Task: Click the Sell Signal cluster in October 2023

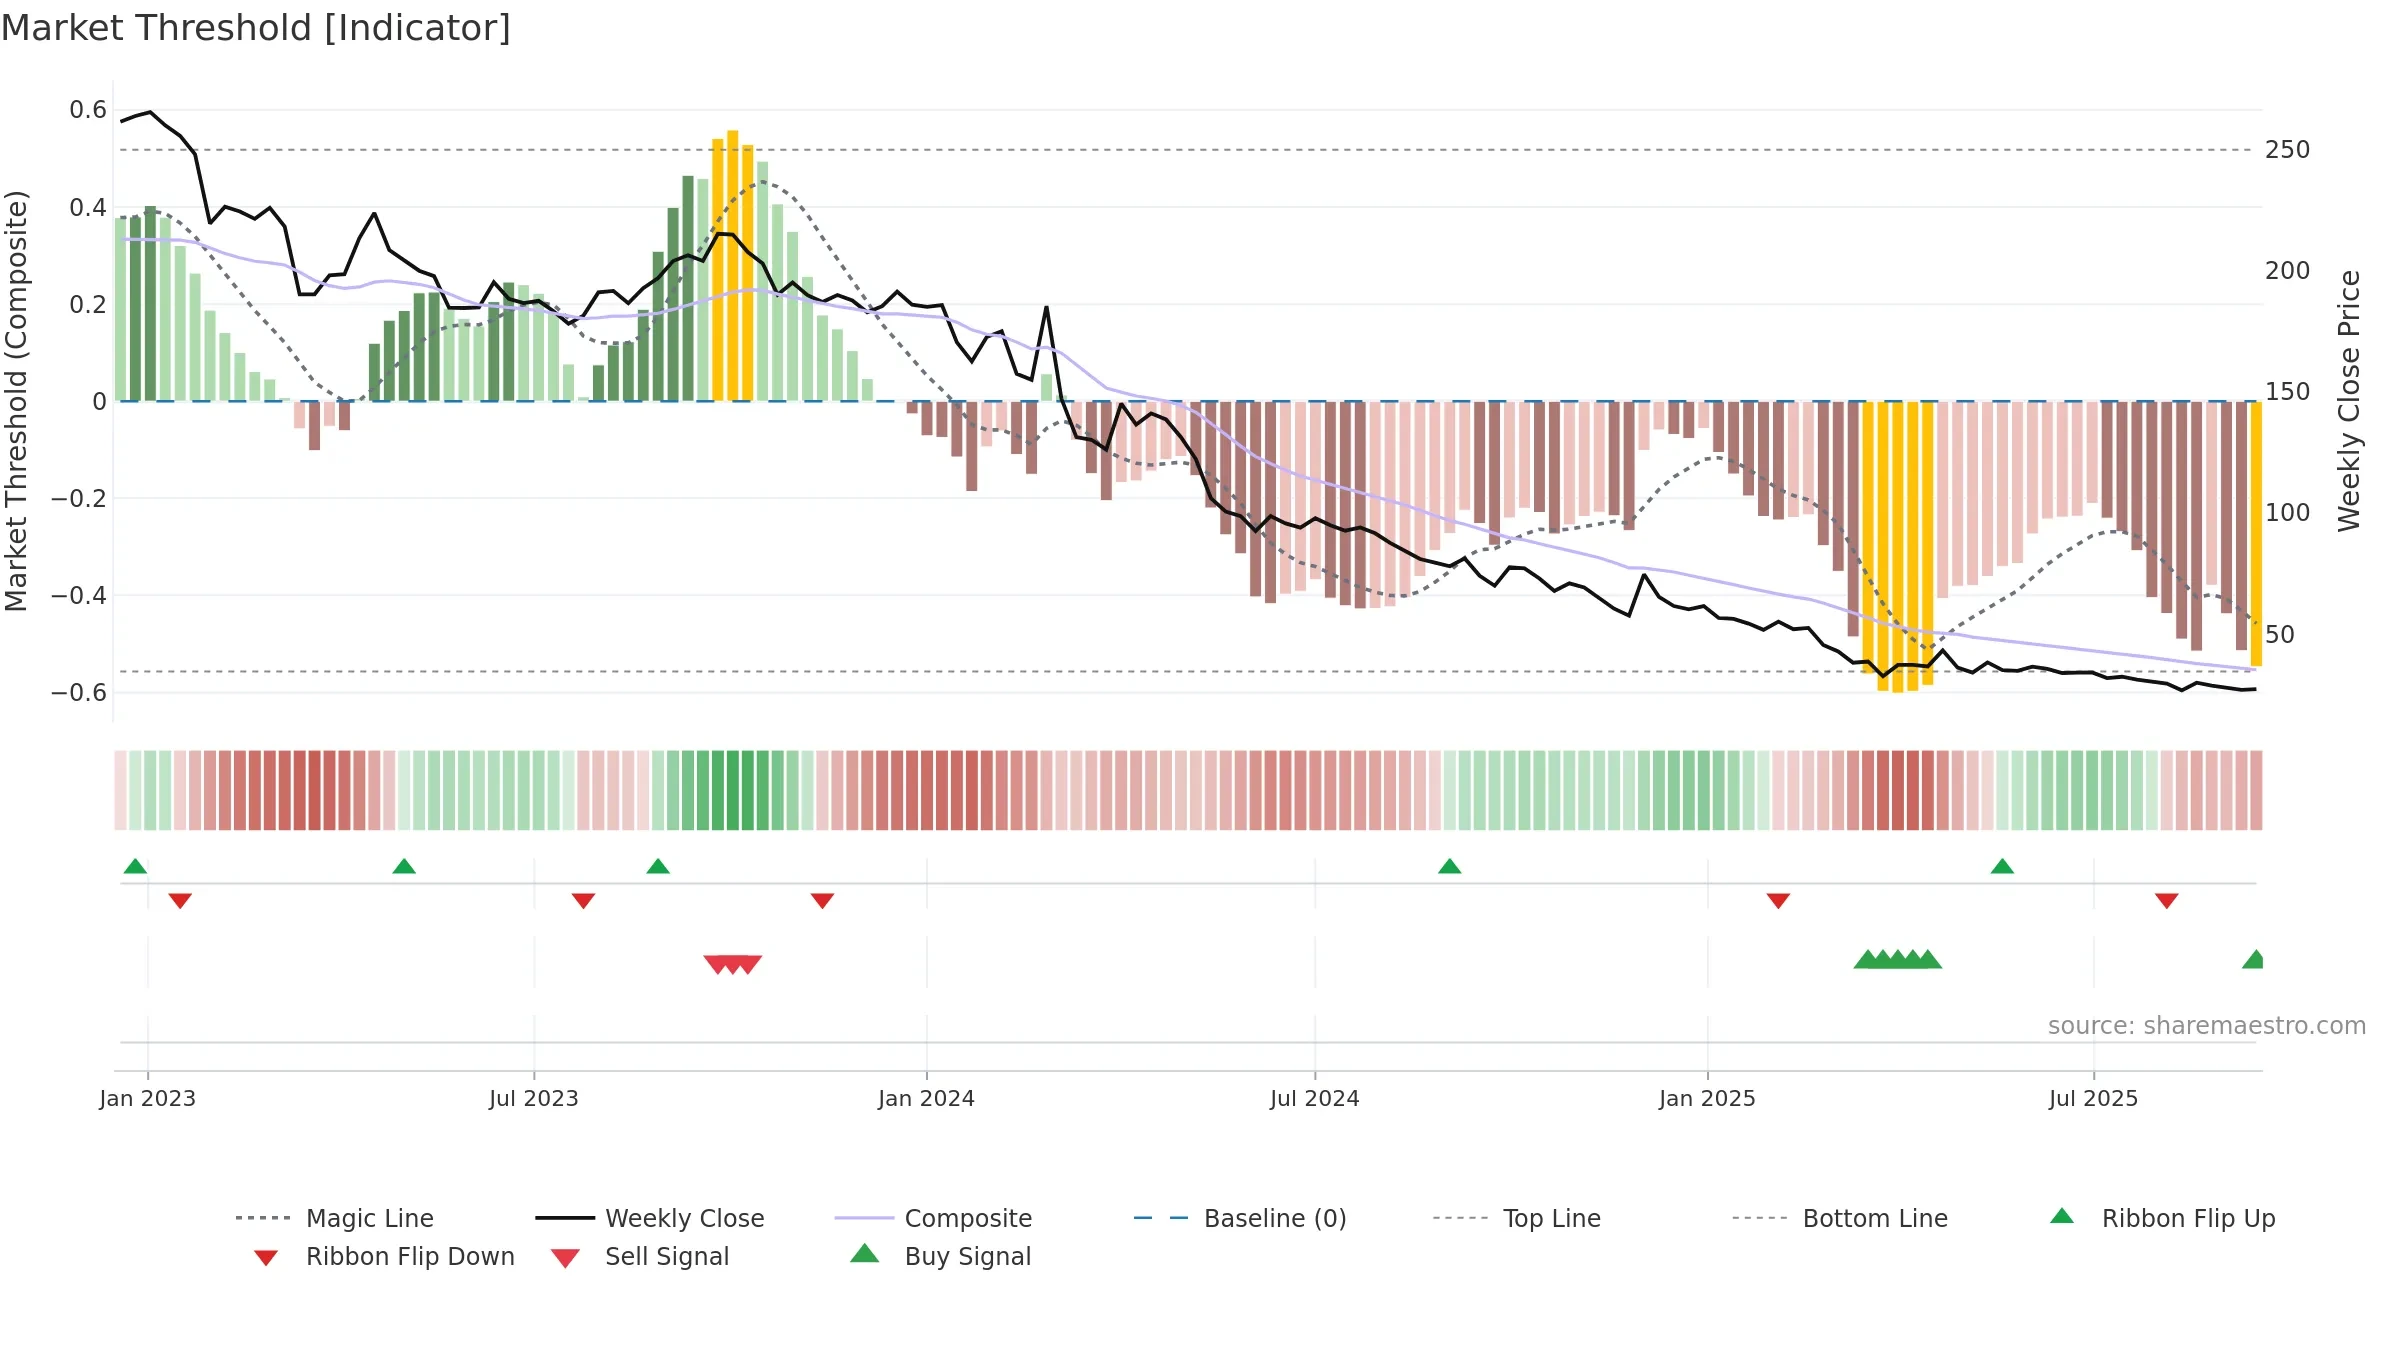Action: 733,964
